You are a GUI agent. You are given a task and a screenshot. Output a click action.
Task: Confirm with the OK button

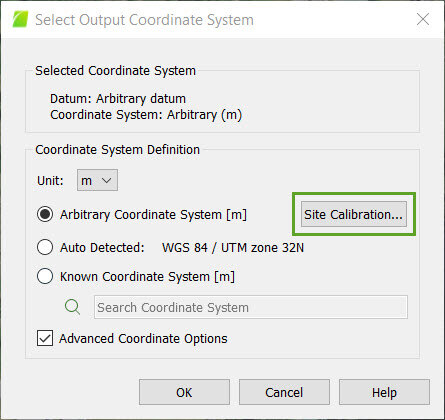coord(184,392)
